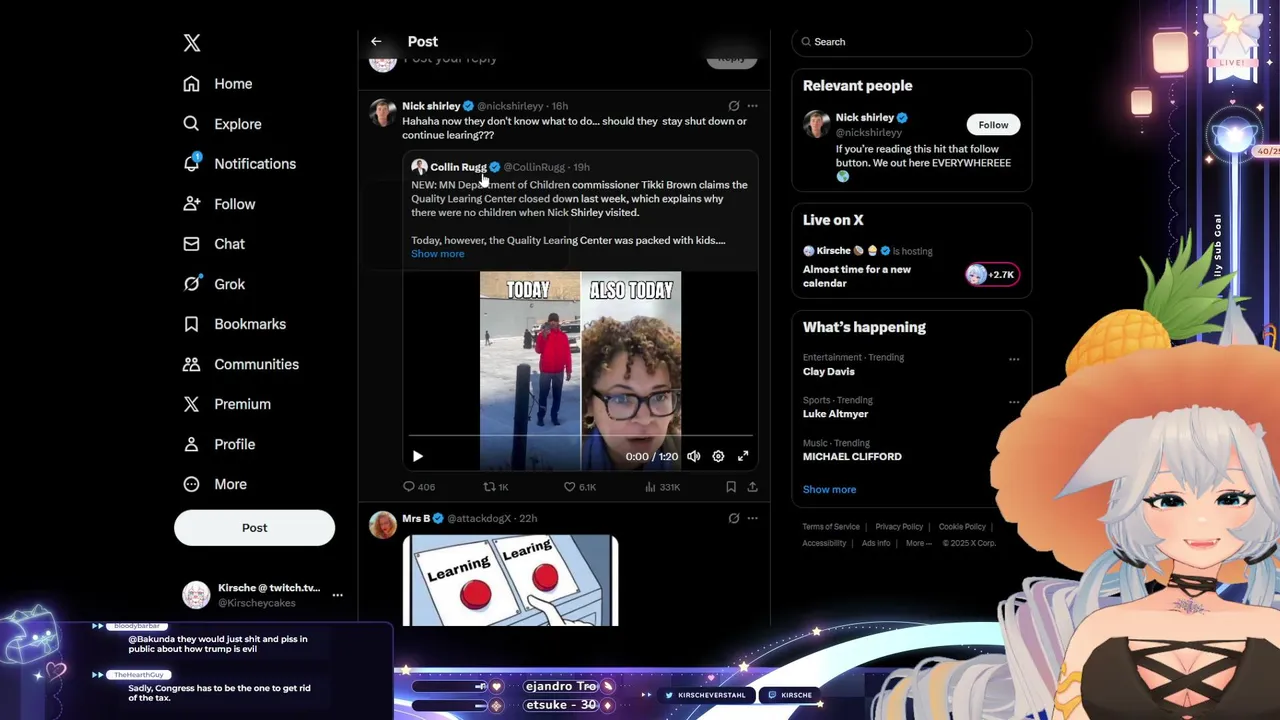Expand quoted post with Show more
Viewport: 1280px width, 720px height.
437,254
